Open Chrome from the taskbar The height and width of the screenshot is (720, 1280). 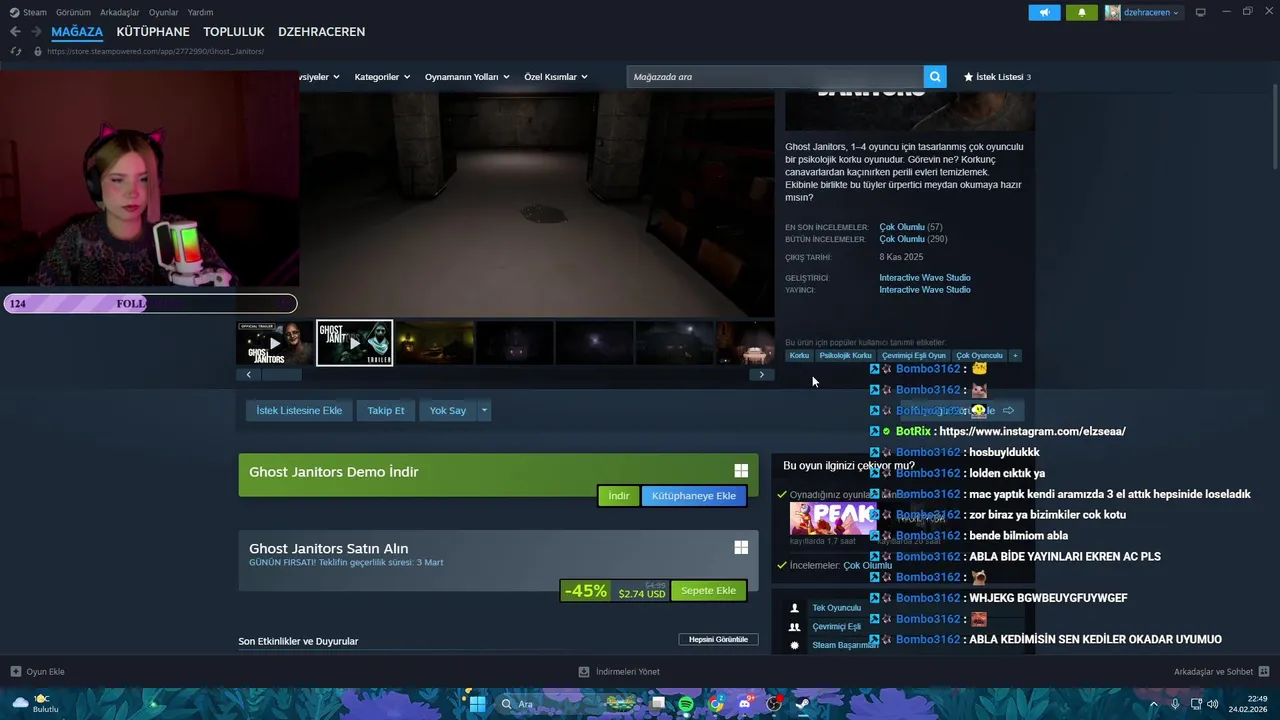coord(716,704)
